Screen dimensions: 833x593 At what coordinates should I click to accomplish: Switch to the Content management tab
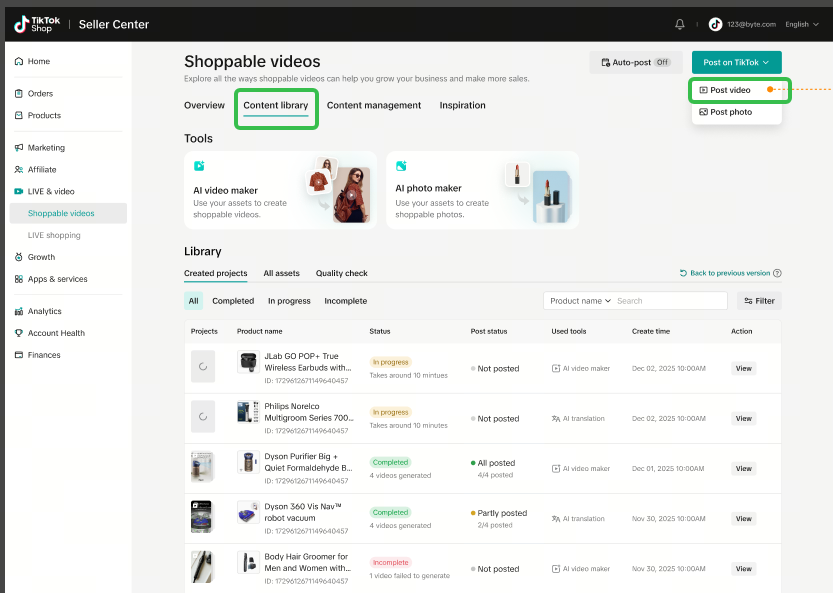pyautogui.click(x=374, y=105)
